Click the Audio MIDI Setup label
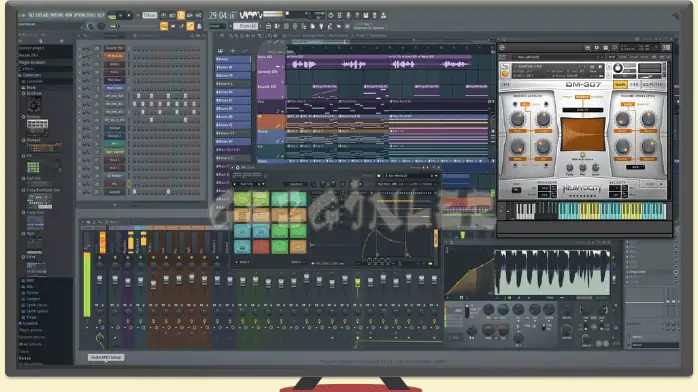Image resolution: width=698 pixels, height=392 pixels. (106, 357)
